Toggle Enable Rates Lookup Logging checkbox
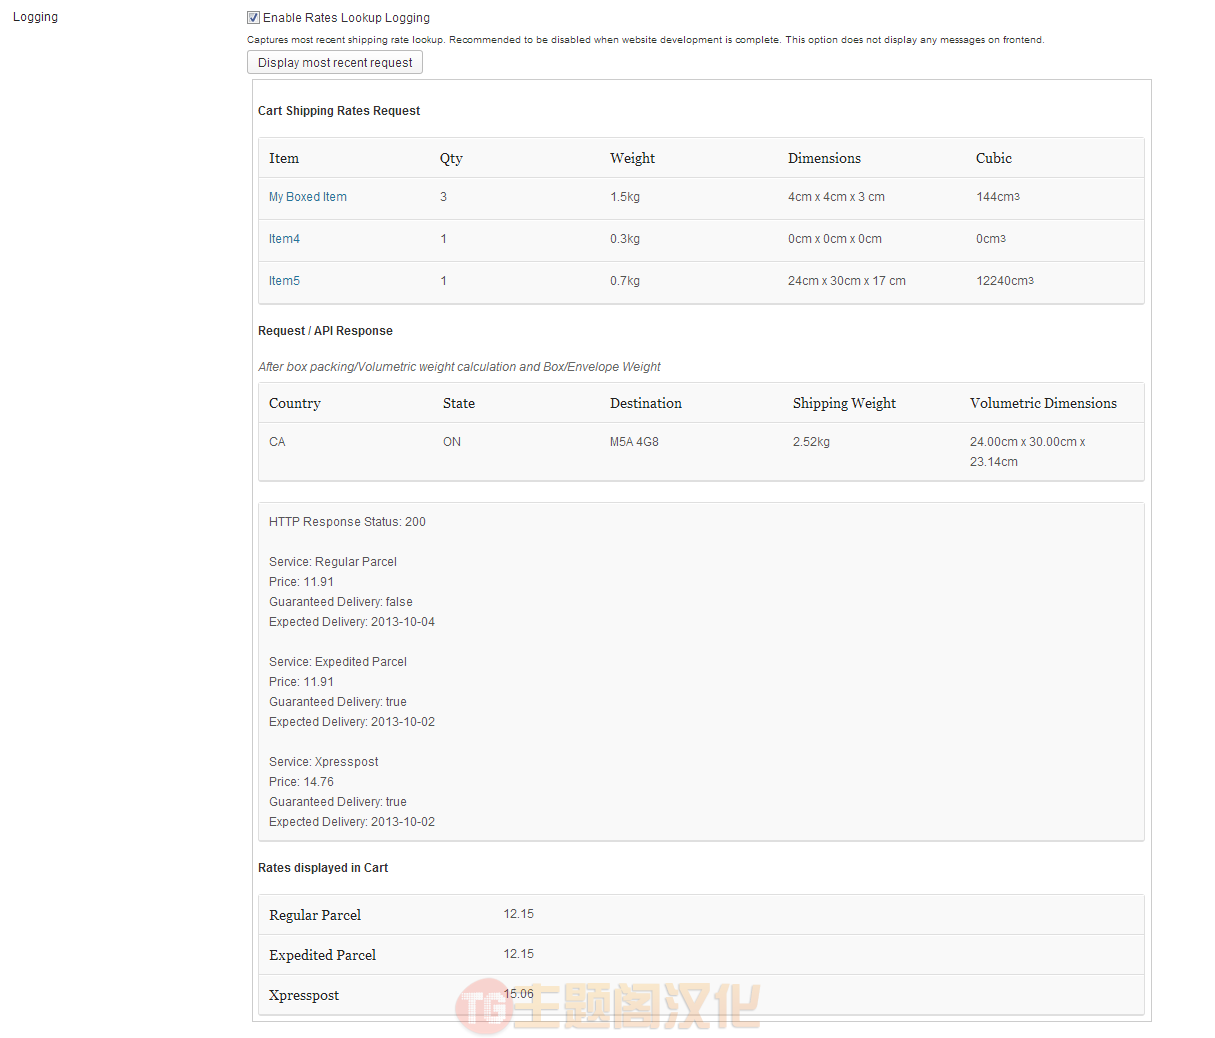 pyautogui.click(x=253, y=18)
